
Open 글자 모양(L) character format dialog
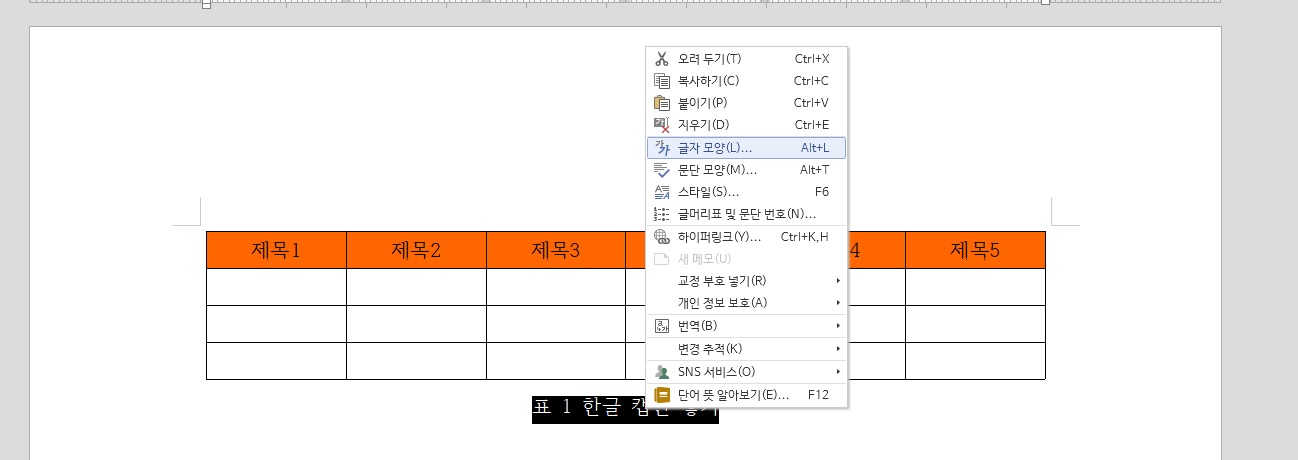[746, 148]
